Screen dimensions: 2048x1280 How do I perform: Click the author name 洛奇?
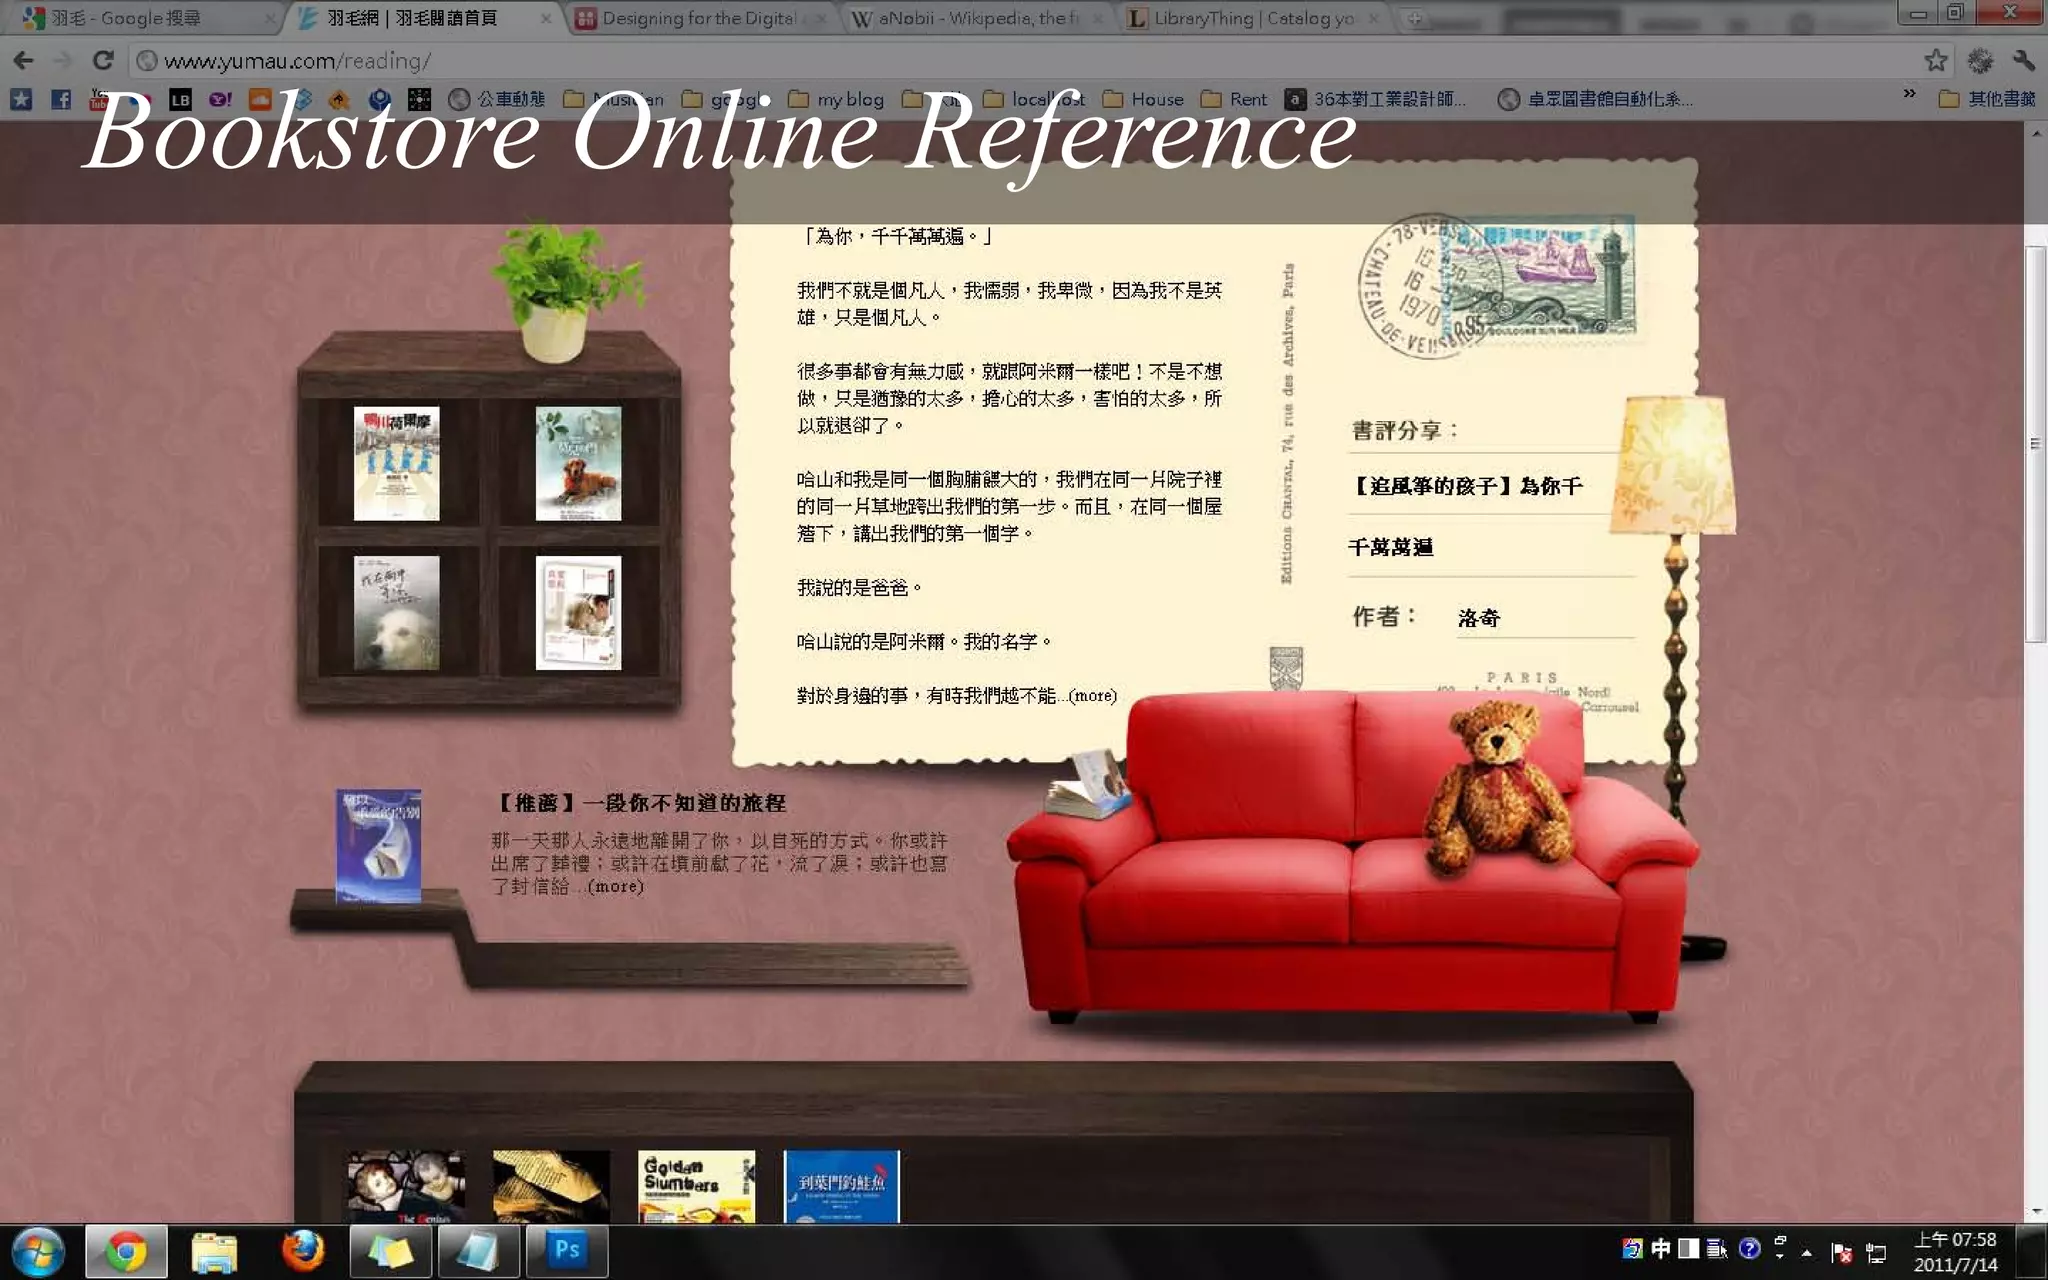coord(1479,618)
